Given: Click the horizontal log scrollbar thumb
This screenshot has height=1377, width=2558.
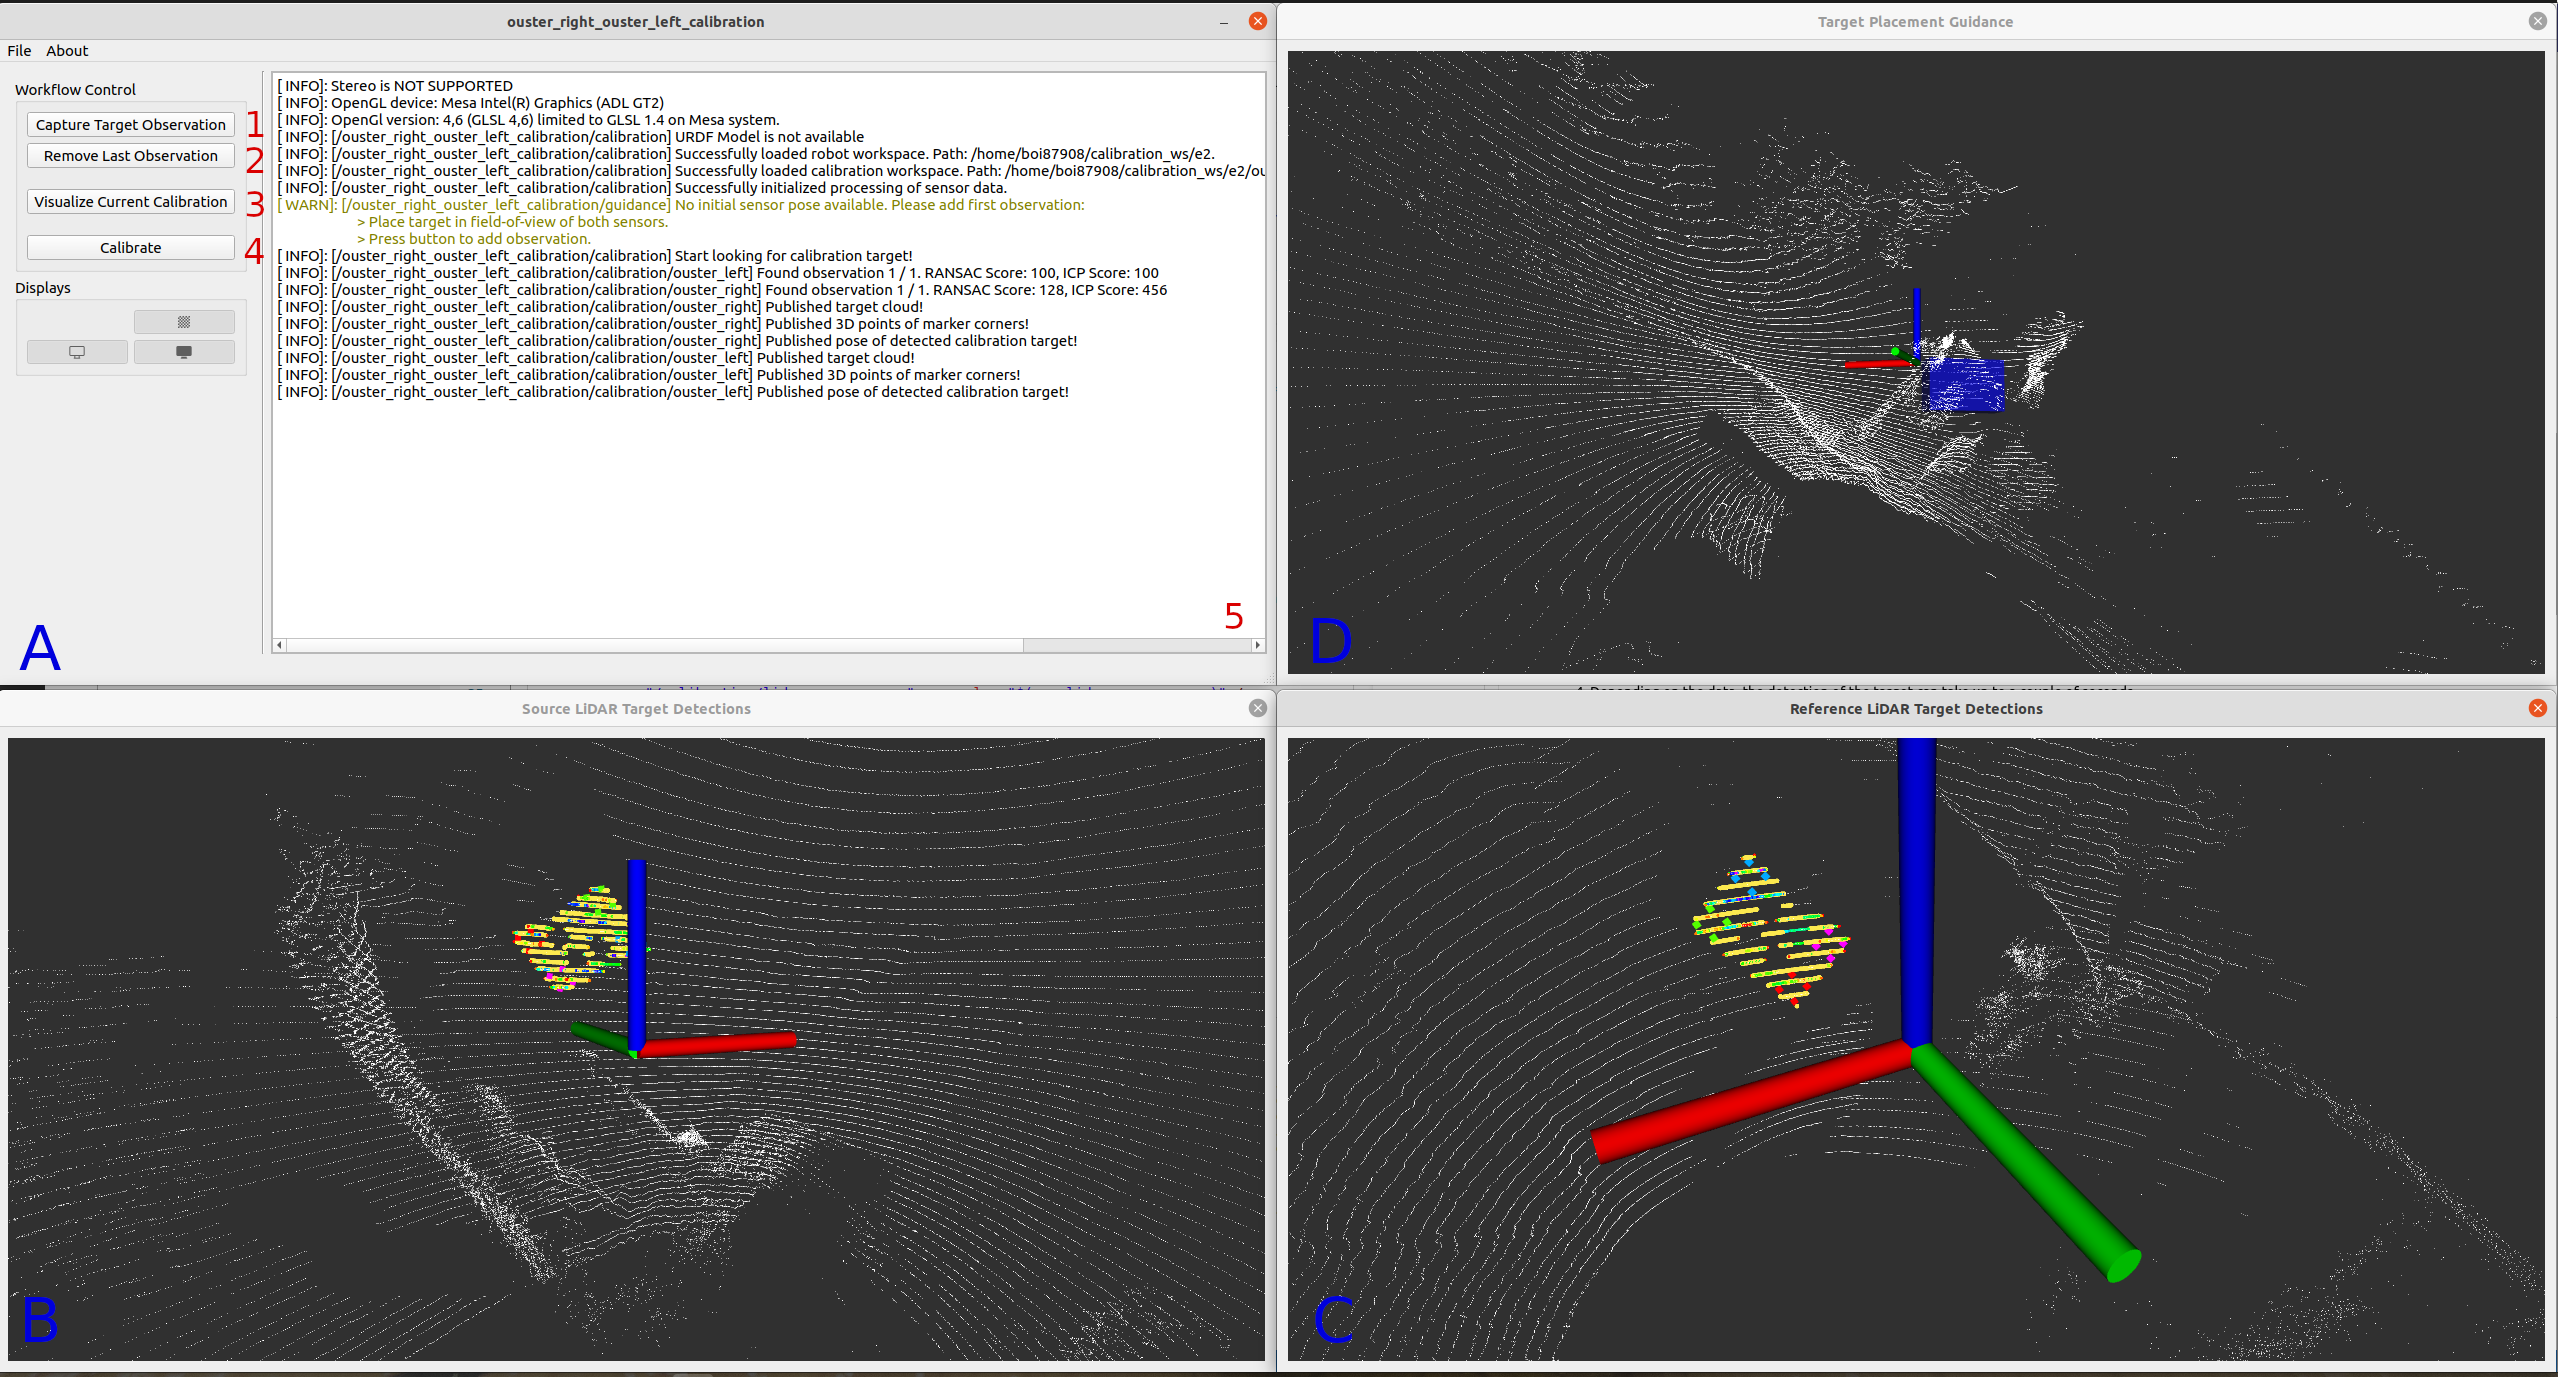Looking at the screenshot, I should click(x=655, y=646).
